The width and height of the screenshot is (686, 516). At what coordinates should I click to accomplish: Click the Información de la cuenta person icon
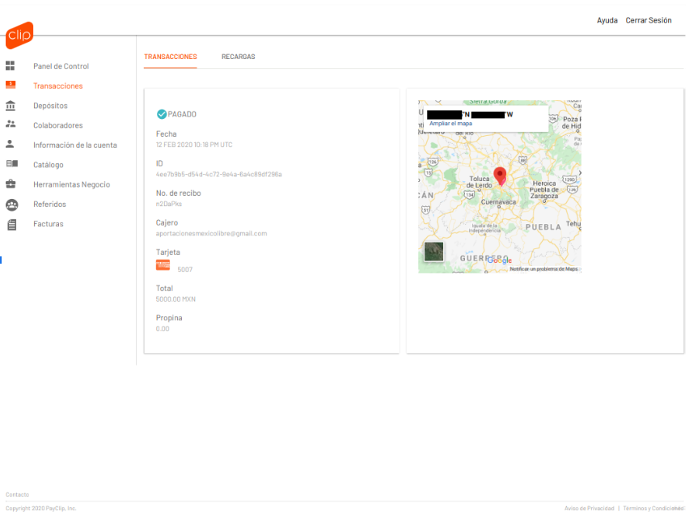tap(11, 144)
